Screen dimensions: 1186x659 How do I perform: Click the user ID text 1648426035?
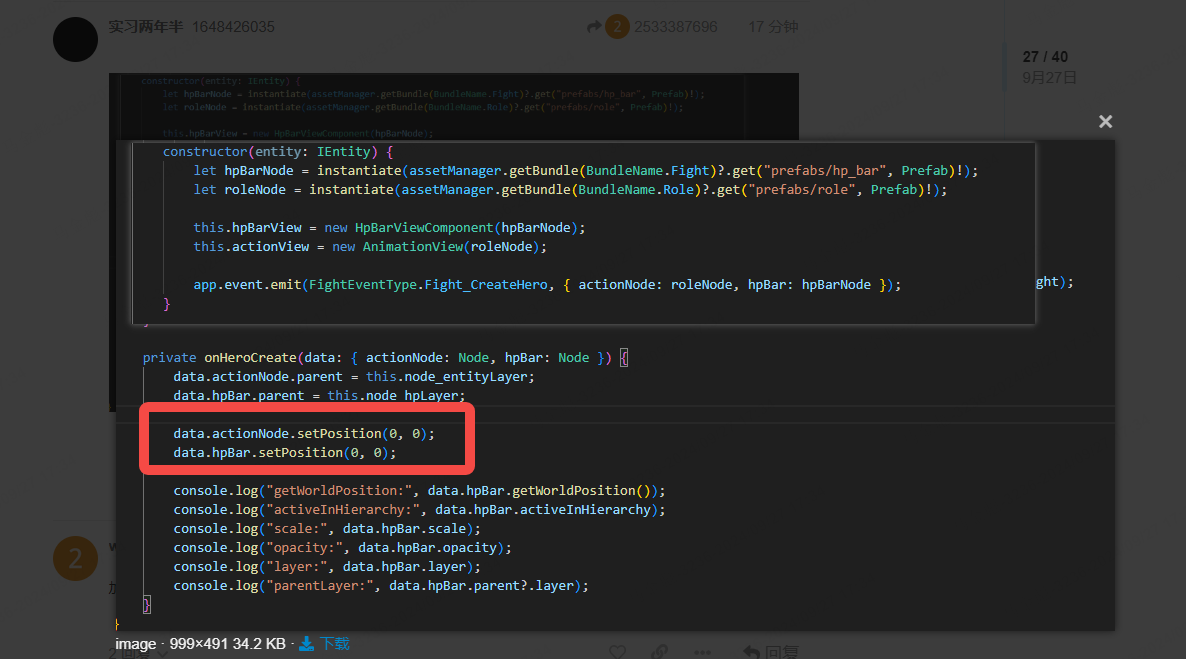click(x=233, y=27)
